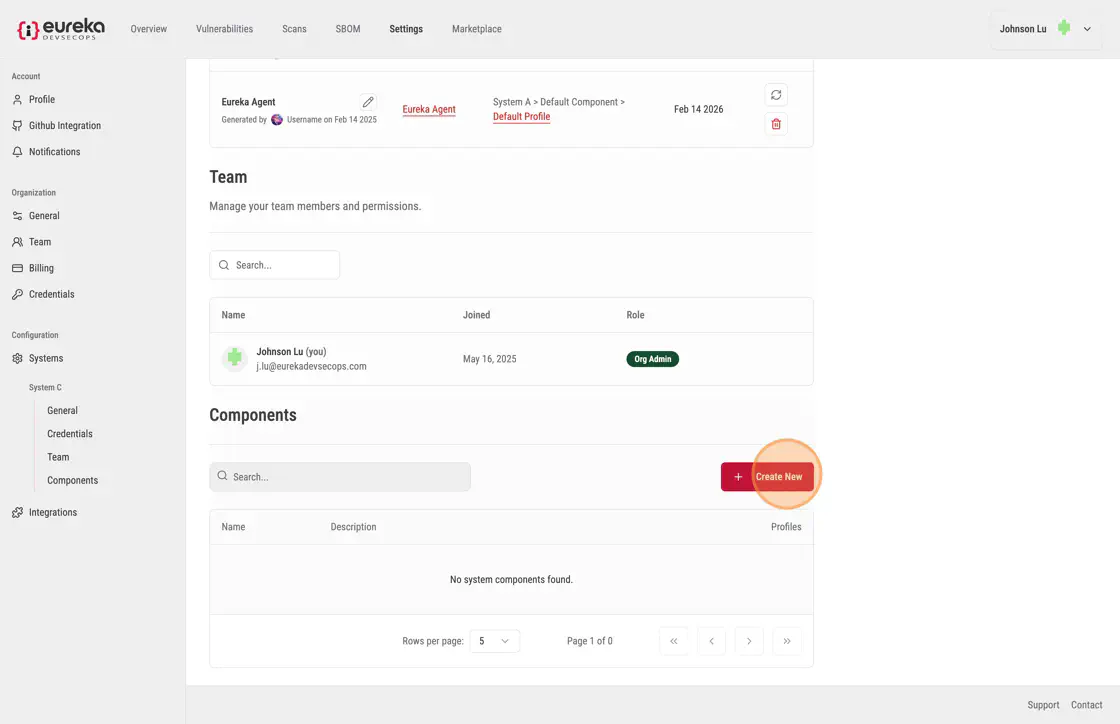Click the Team search input box
The image size is (1120, 724).
pyautogui.click(x=275, y=265)
